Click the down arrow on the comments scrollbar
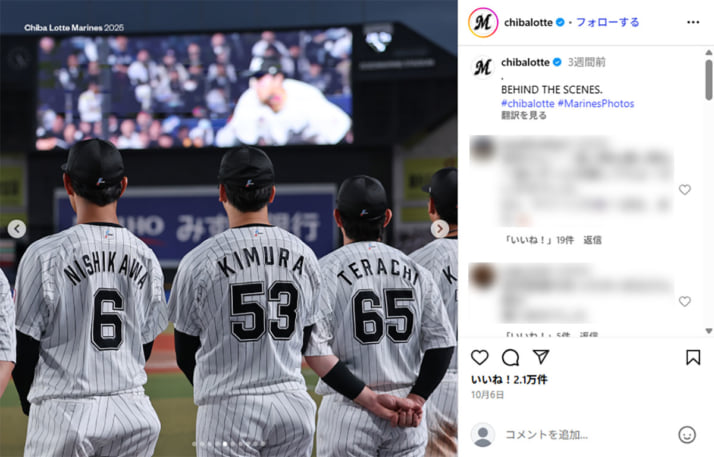 (709, 331)
